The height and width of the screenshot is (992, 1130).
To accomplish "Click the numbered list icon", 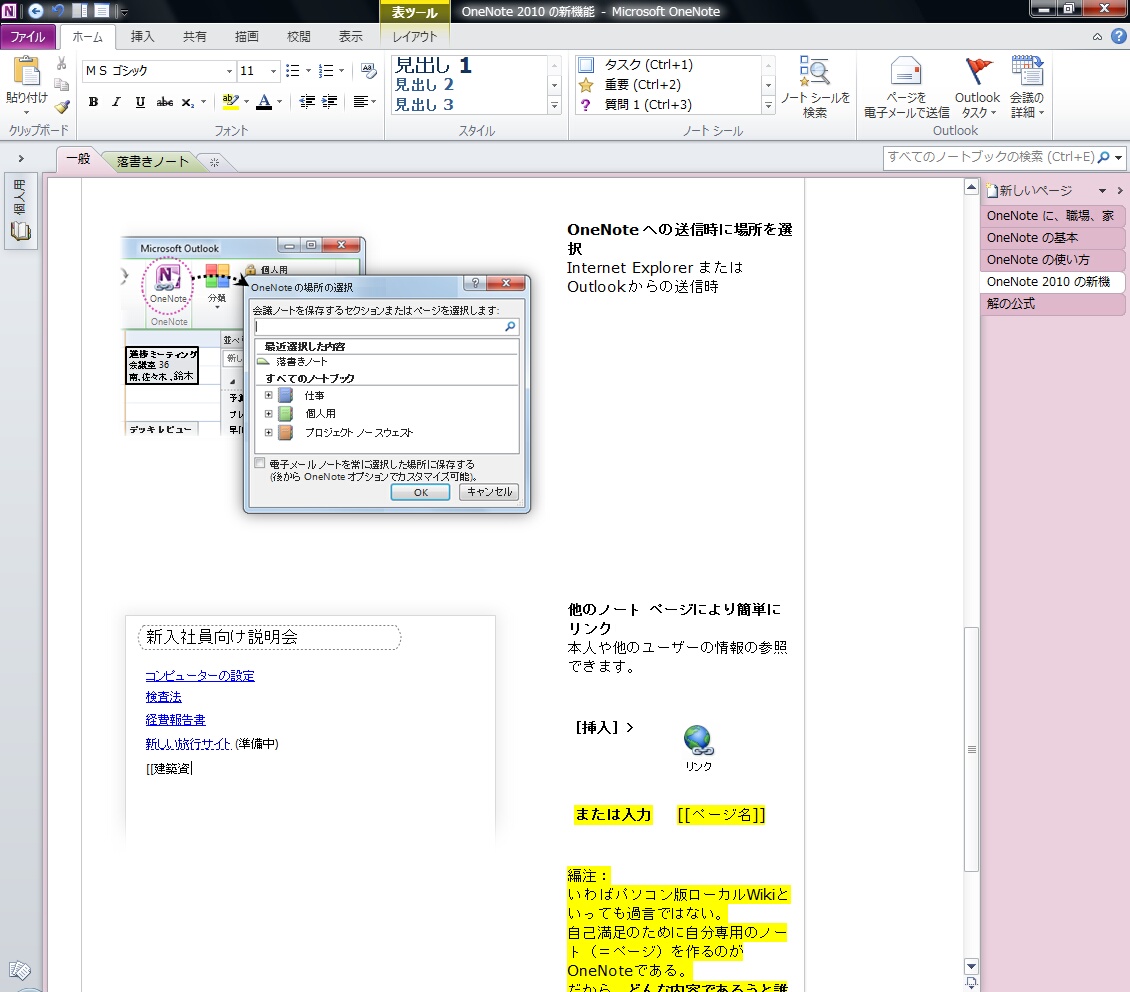I will click(x=326, y=71).
